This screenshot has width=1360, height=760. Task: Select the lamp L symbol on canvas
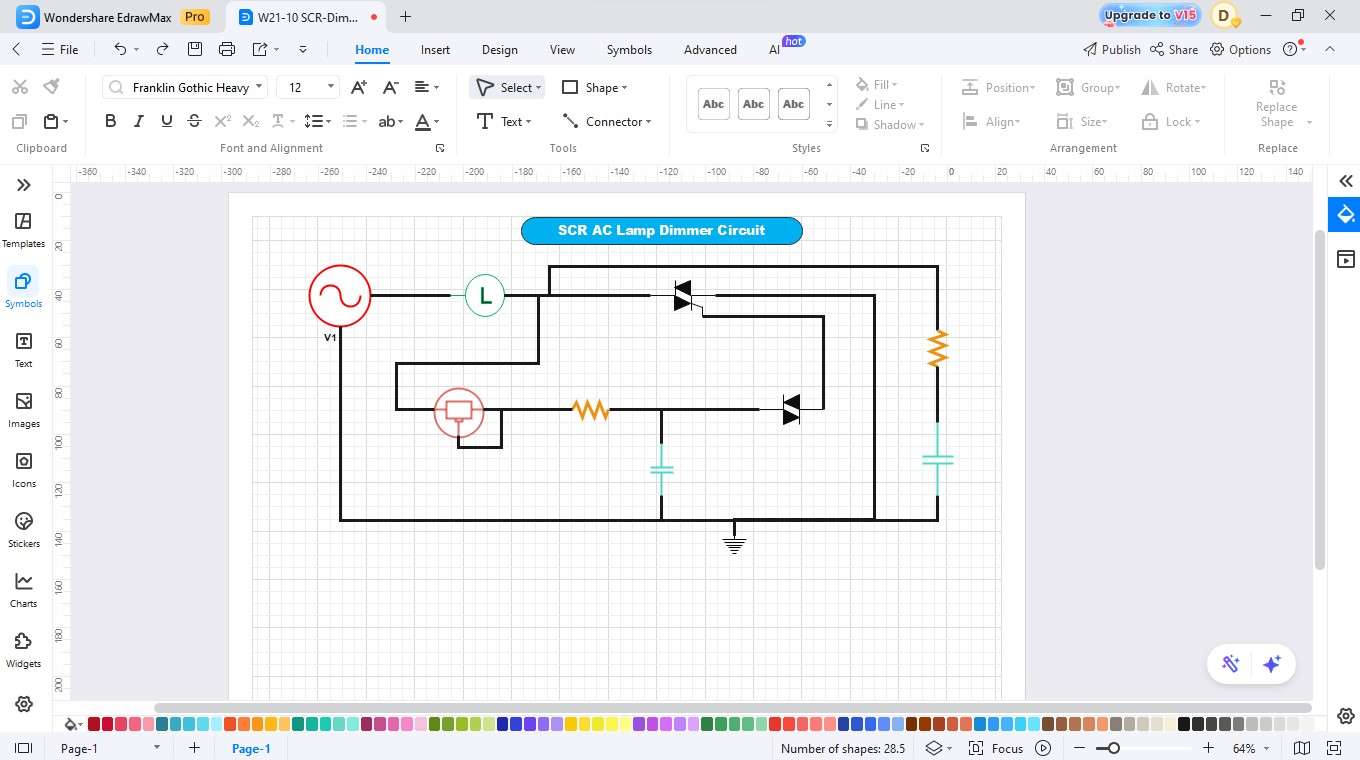tap(485, 296)
